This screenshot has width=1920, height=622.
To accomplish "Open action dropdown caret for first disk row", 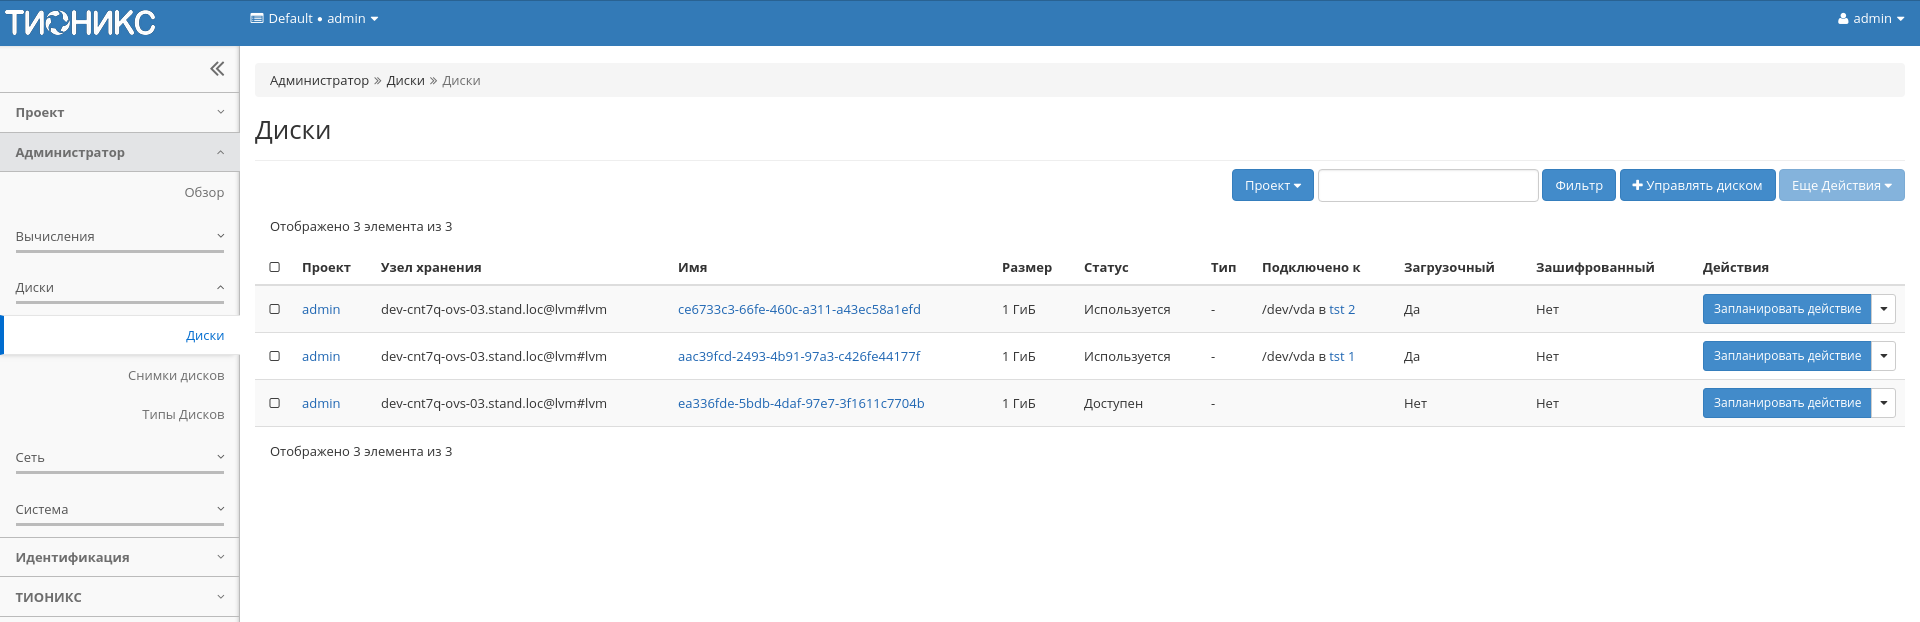I will [1883, 309].
